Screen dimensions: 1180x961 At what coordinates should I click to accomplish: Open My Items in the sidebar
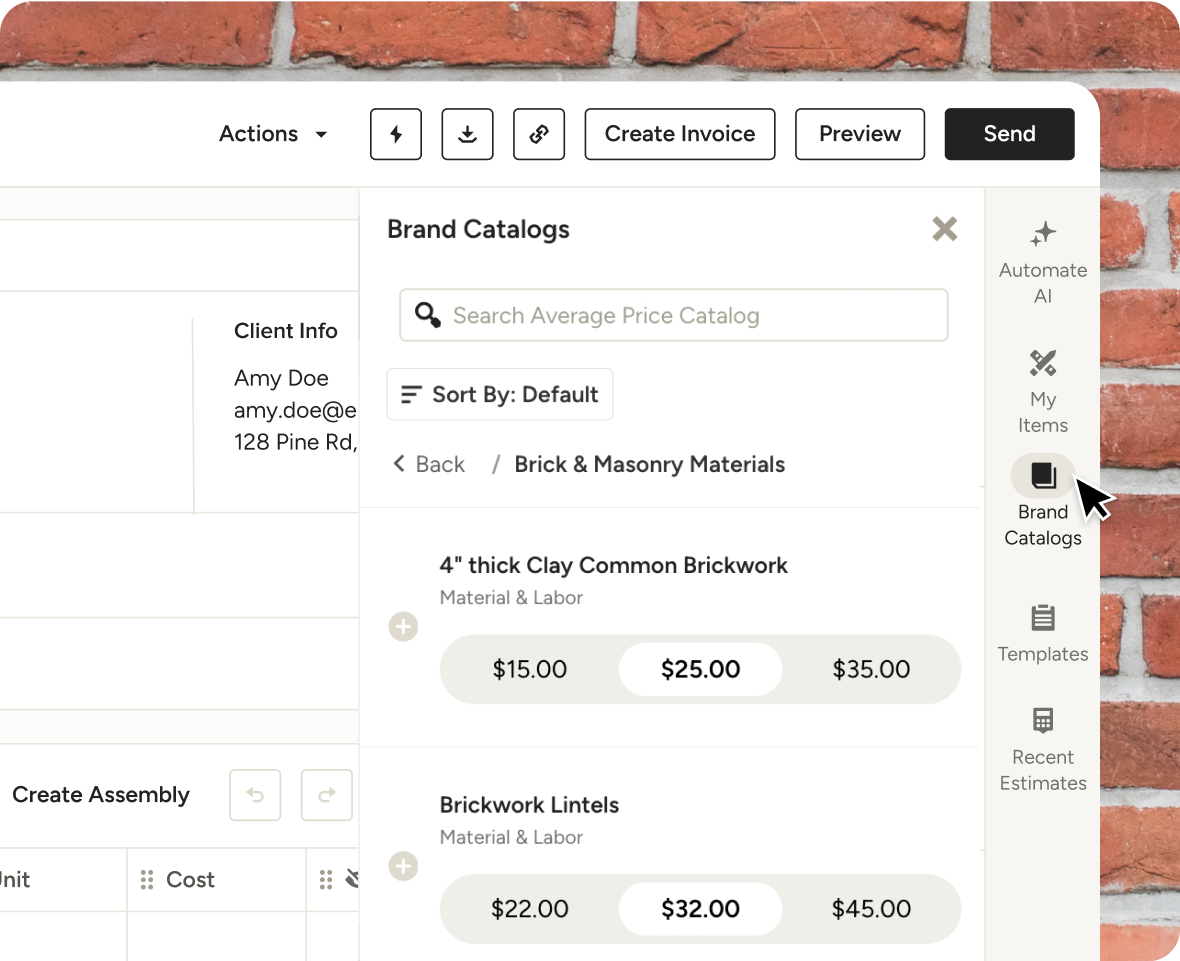[1043, 363]
